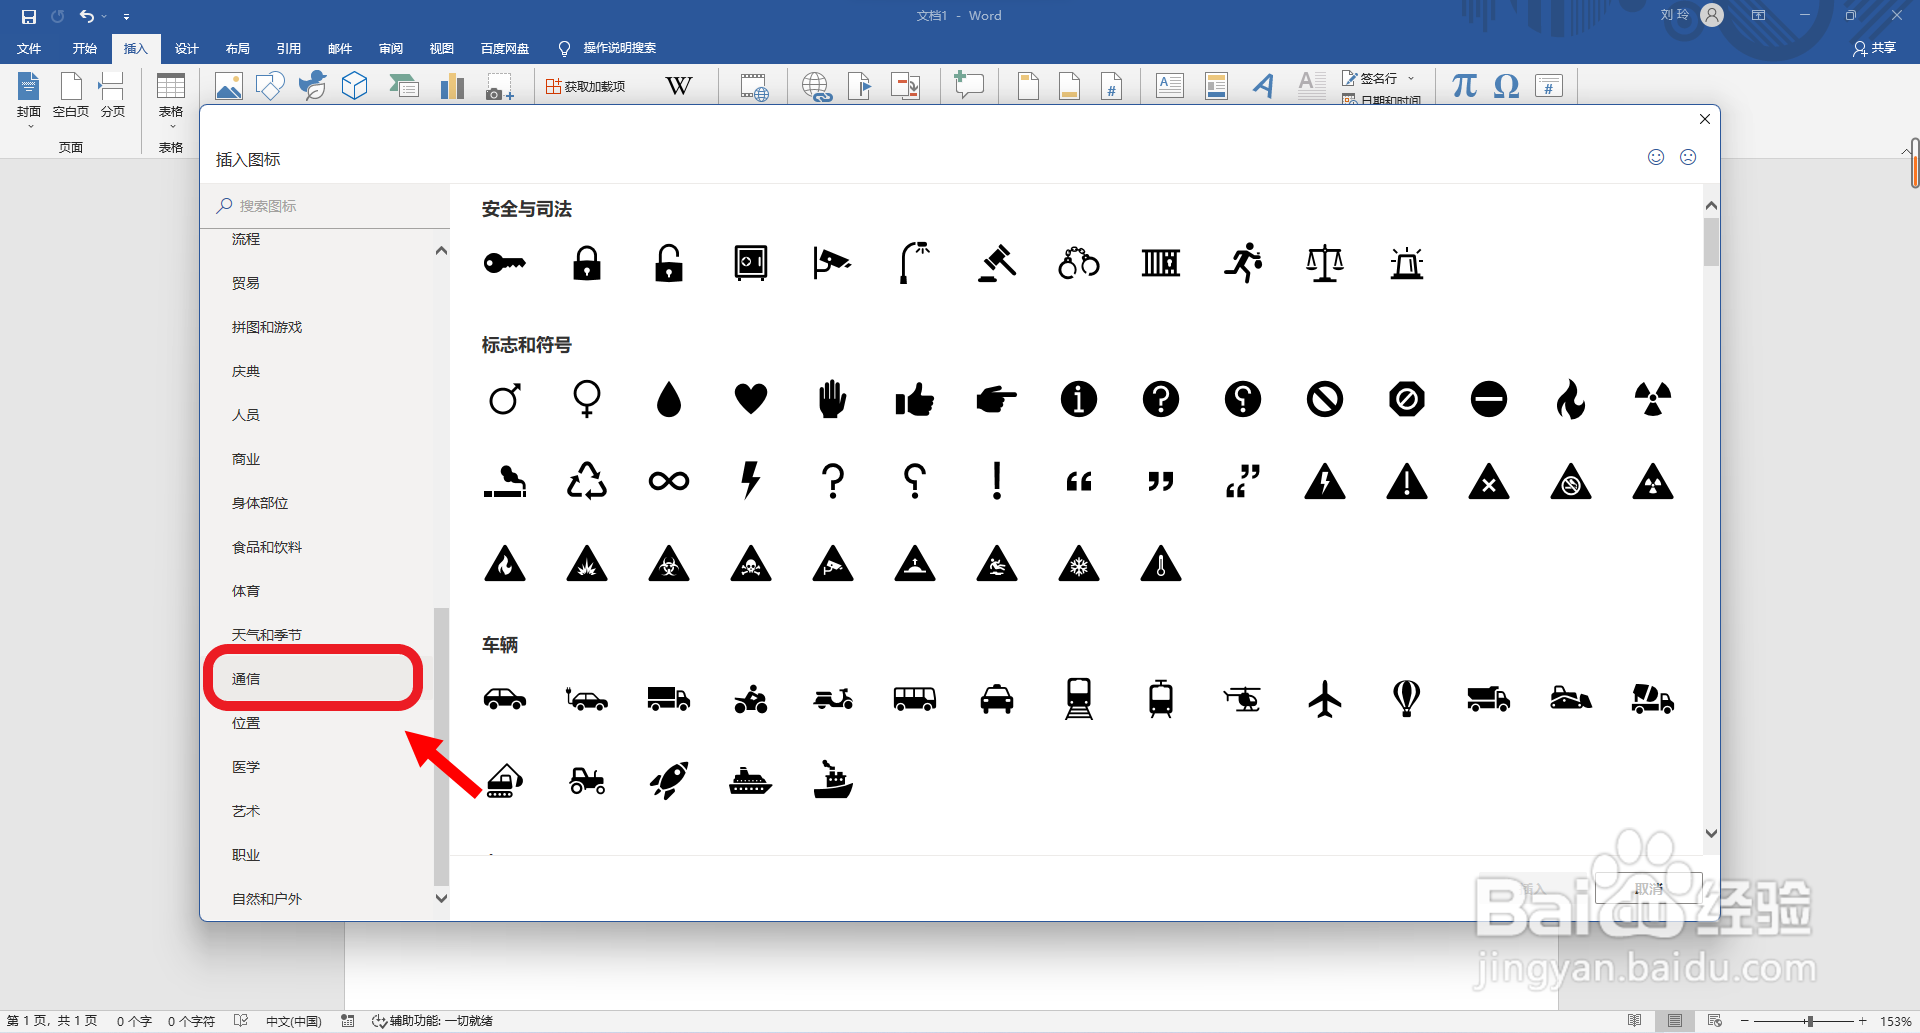Select the taxi icon in 车辆
The width and height of the screenshot is (1920, 1033).
[997, 699]
